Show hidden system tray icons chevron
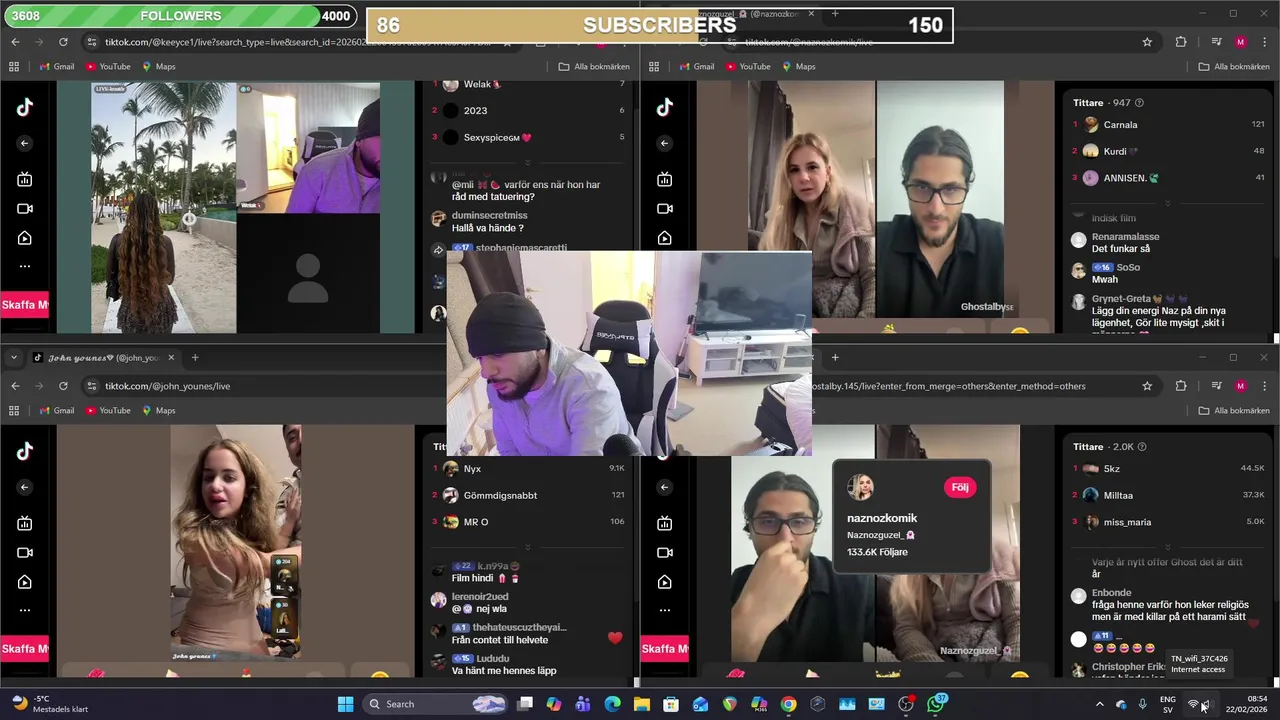This screenshot has width=1280, height=720. click(x=1100, y=704)
